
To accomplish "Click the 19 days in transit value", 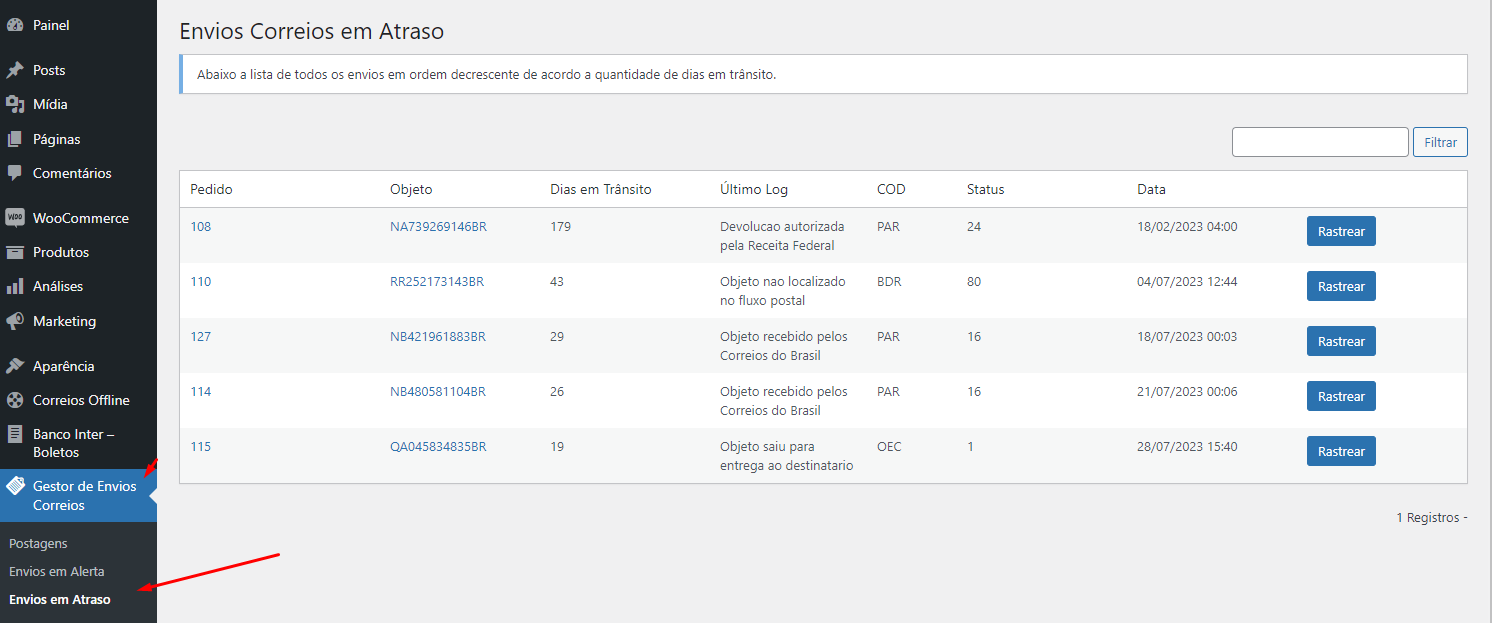I will [x=557, y=446].
